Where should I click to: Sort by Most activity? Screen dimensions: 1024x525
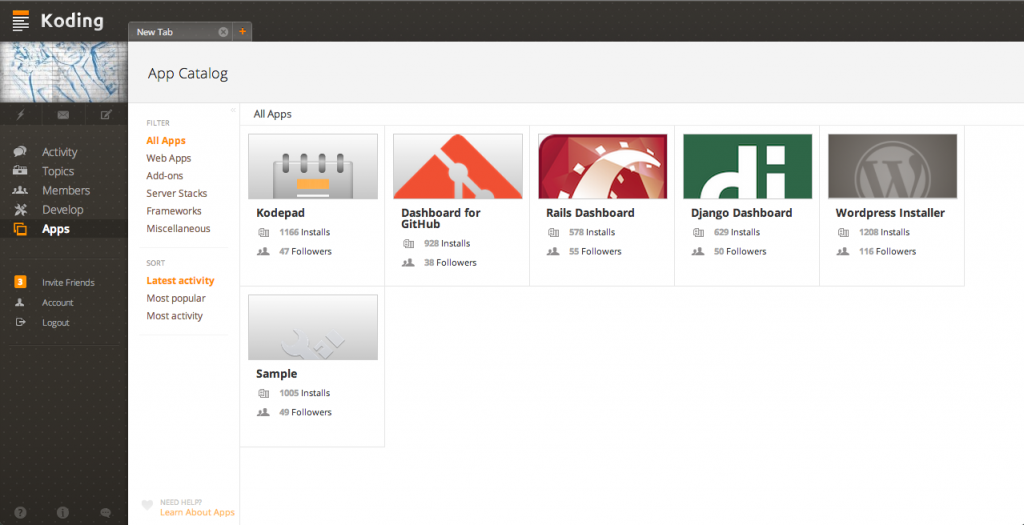[x=174, y=316]
